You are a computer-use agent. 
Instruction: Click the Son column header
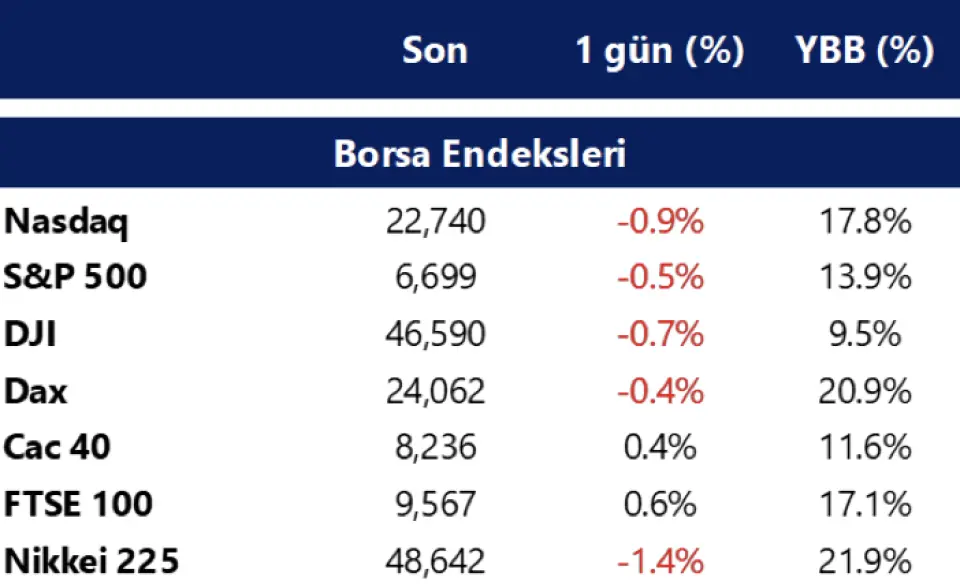pyautogui.click(x=434, y=51)
